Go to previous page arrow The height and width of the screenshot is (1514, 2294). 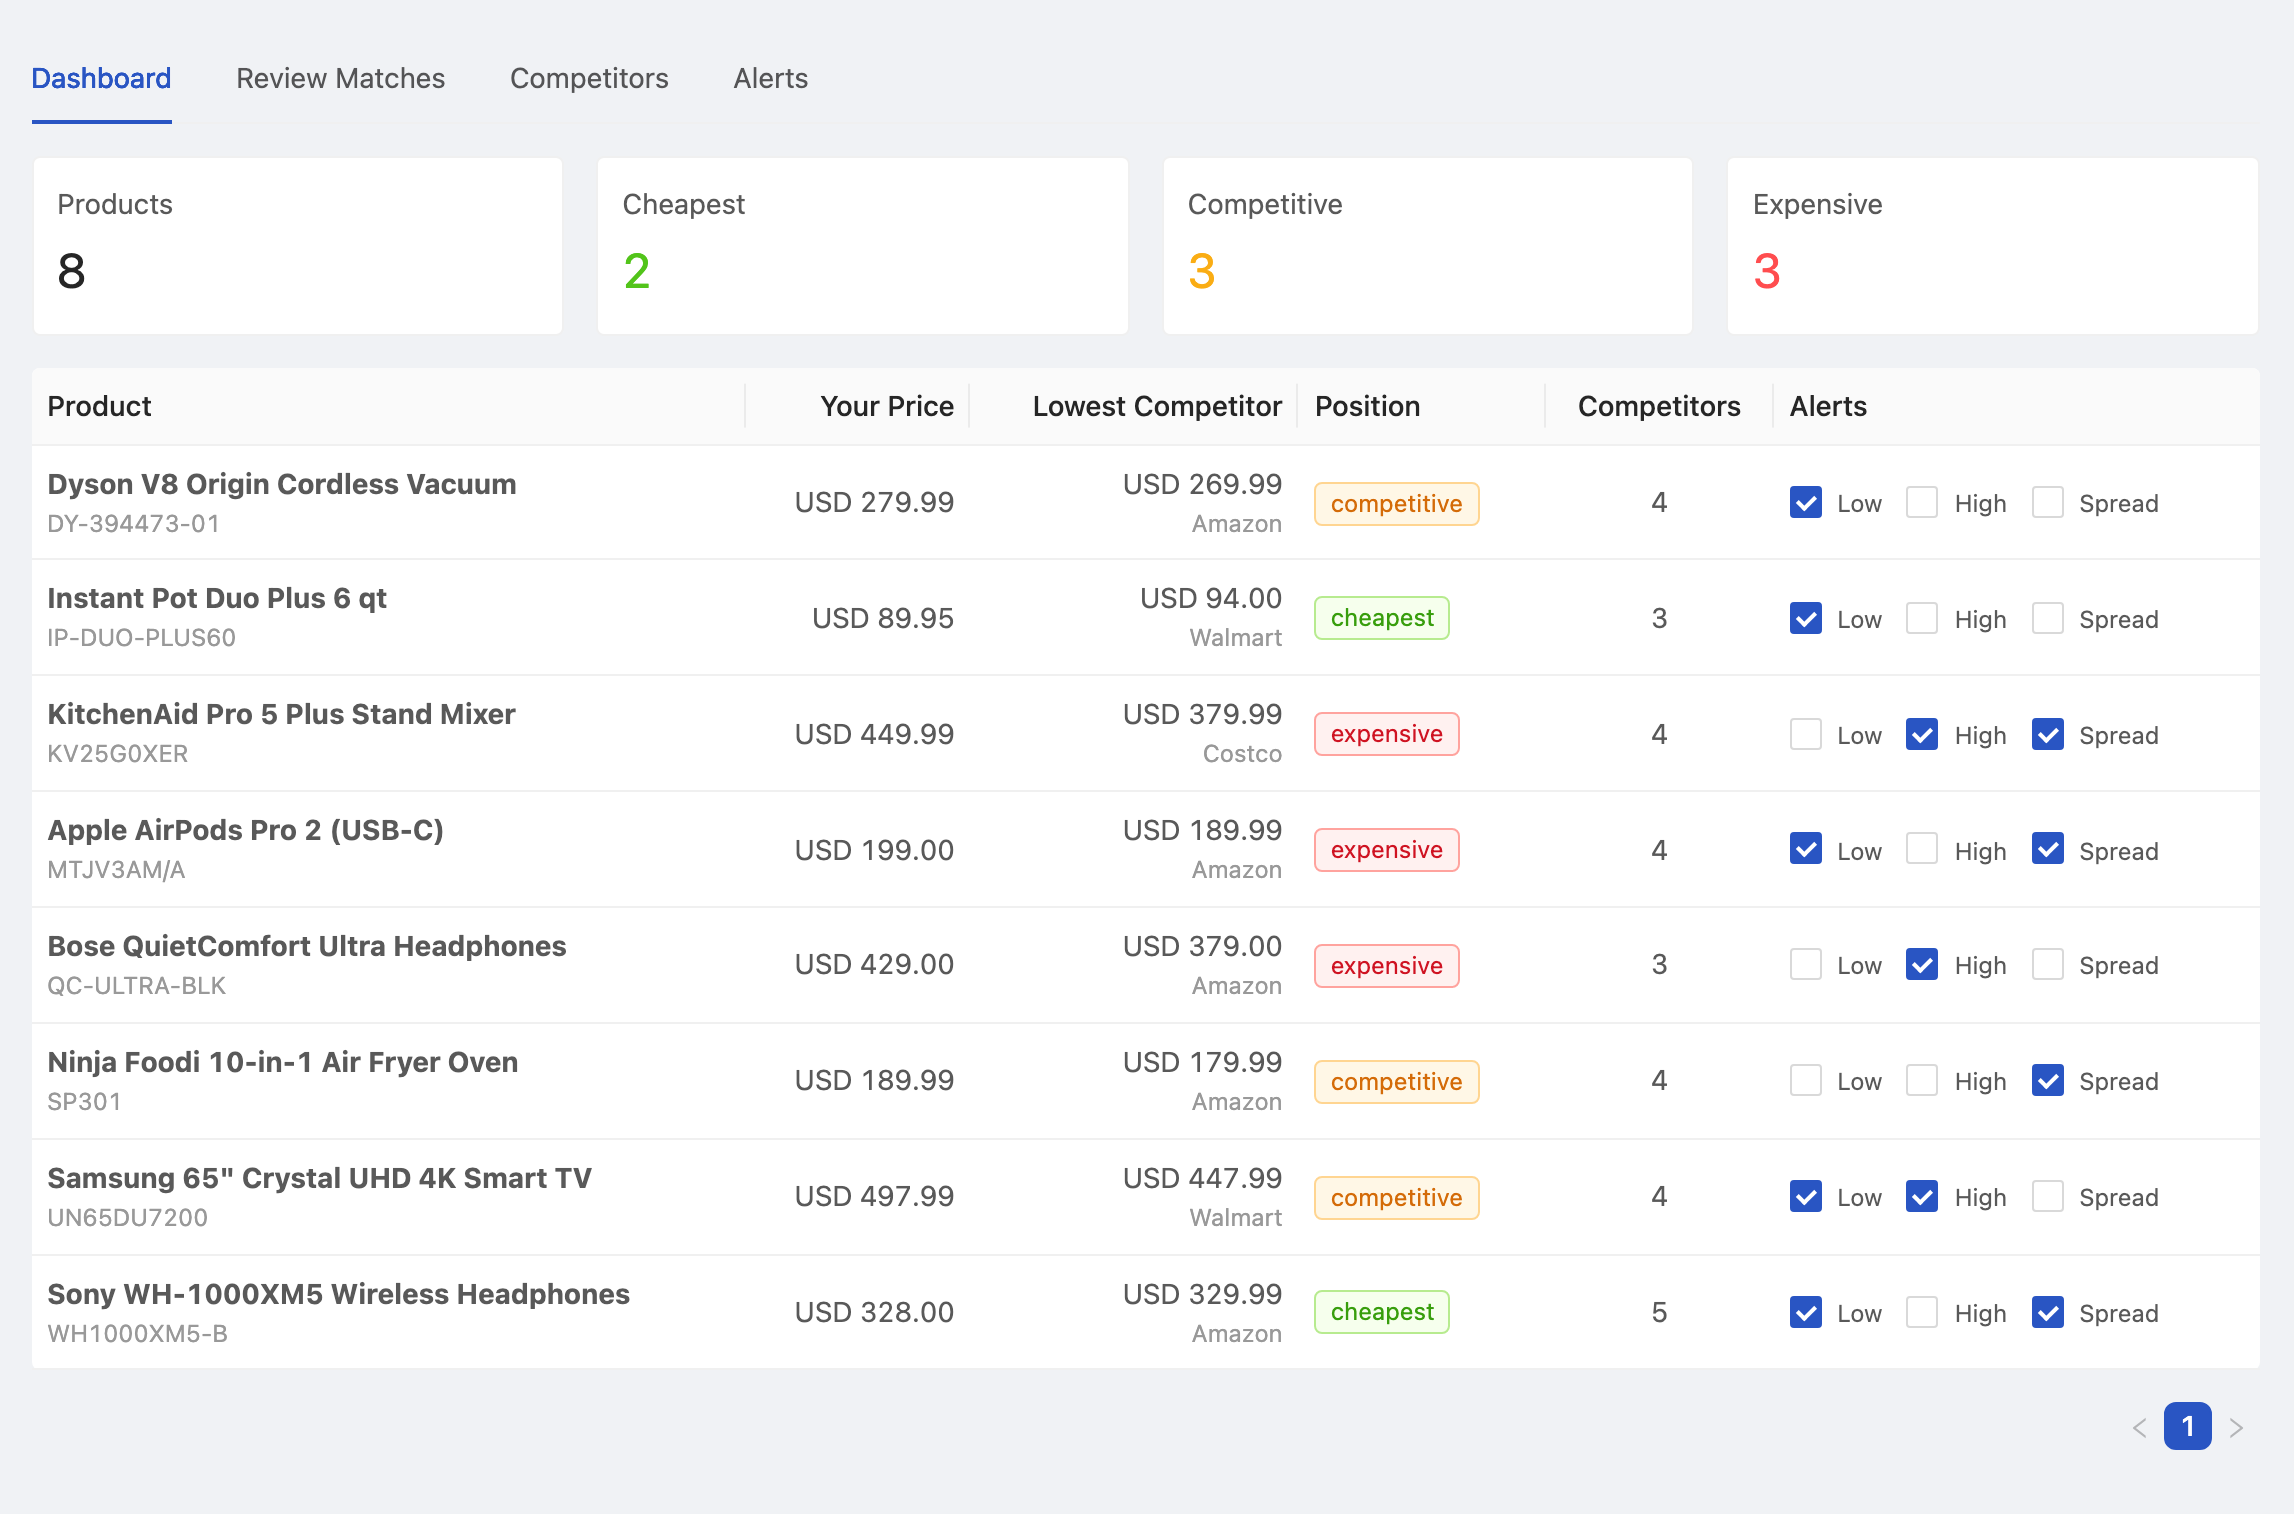[x=2139, y=1427]
